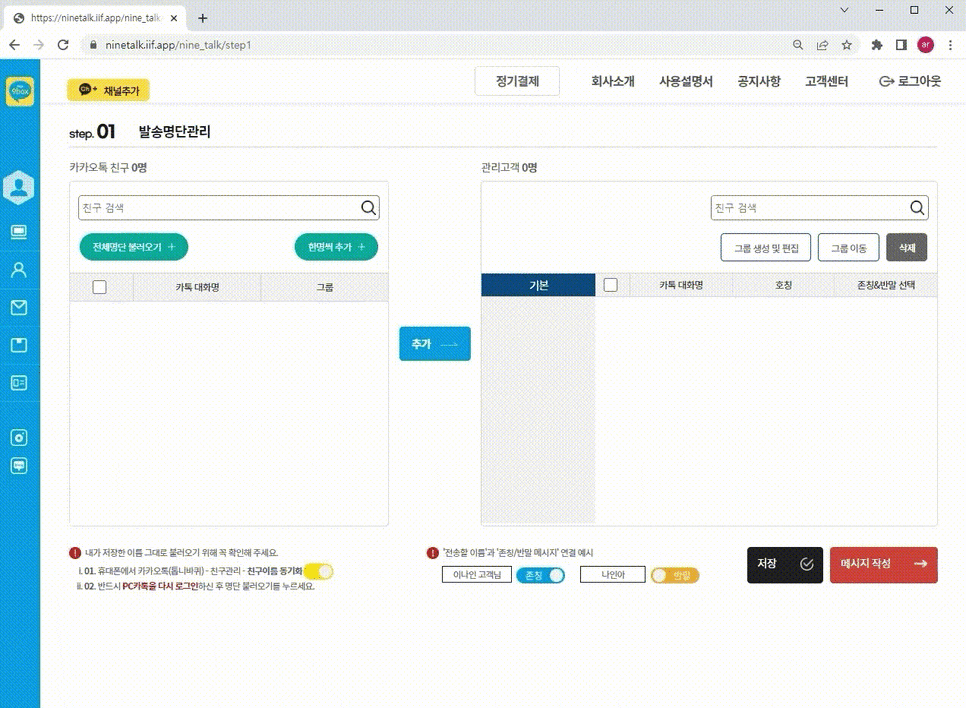Image resolution: width=966 pixels, height=708 pixels.
Task: Open the tab search chevron
Action: click(x=845, y=10)
